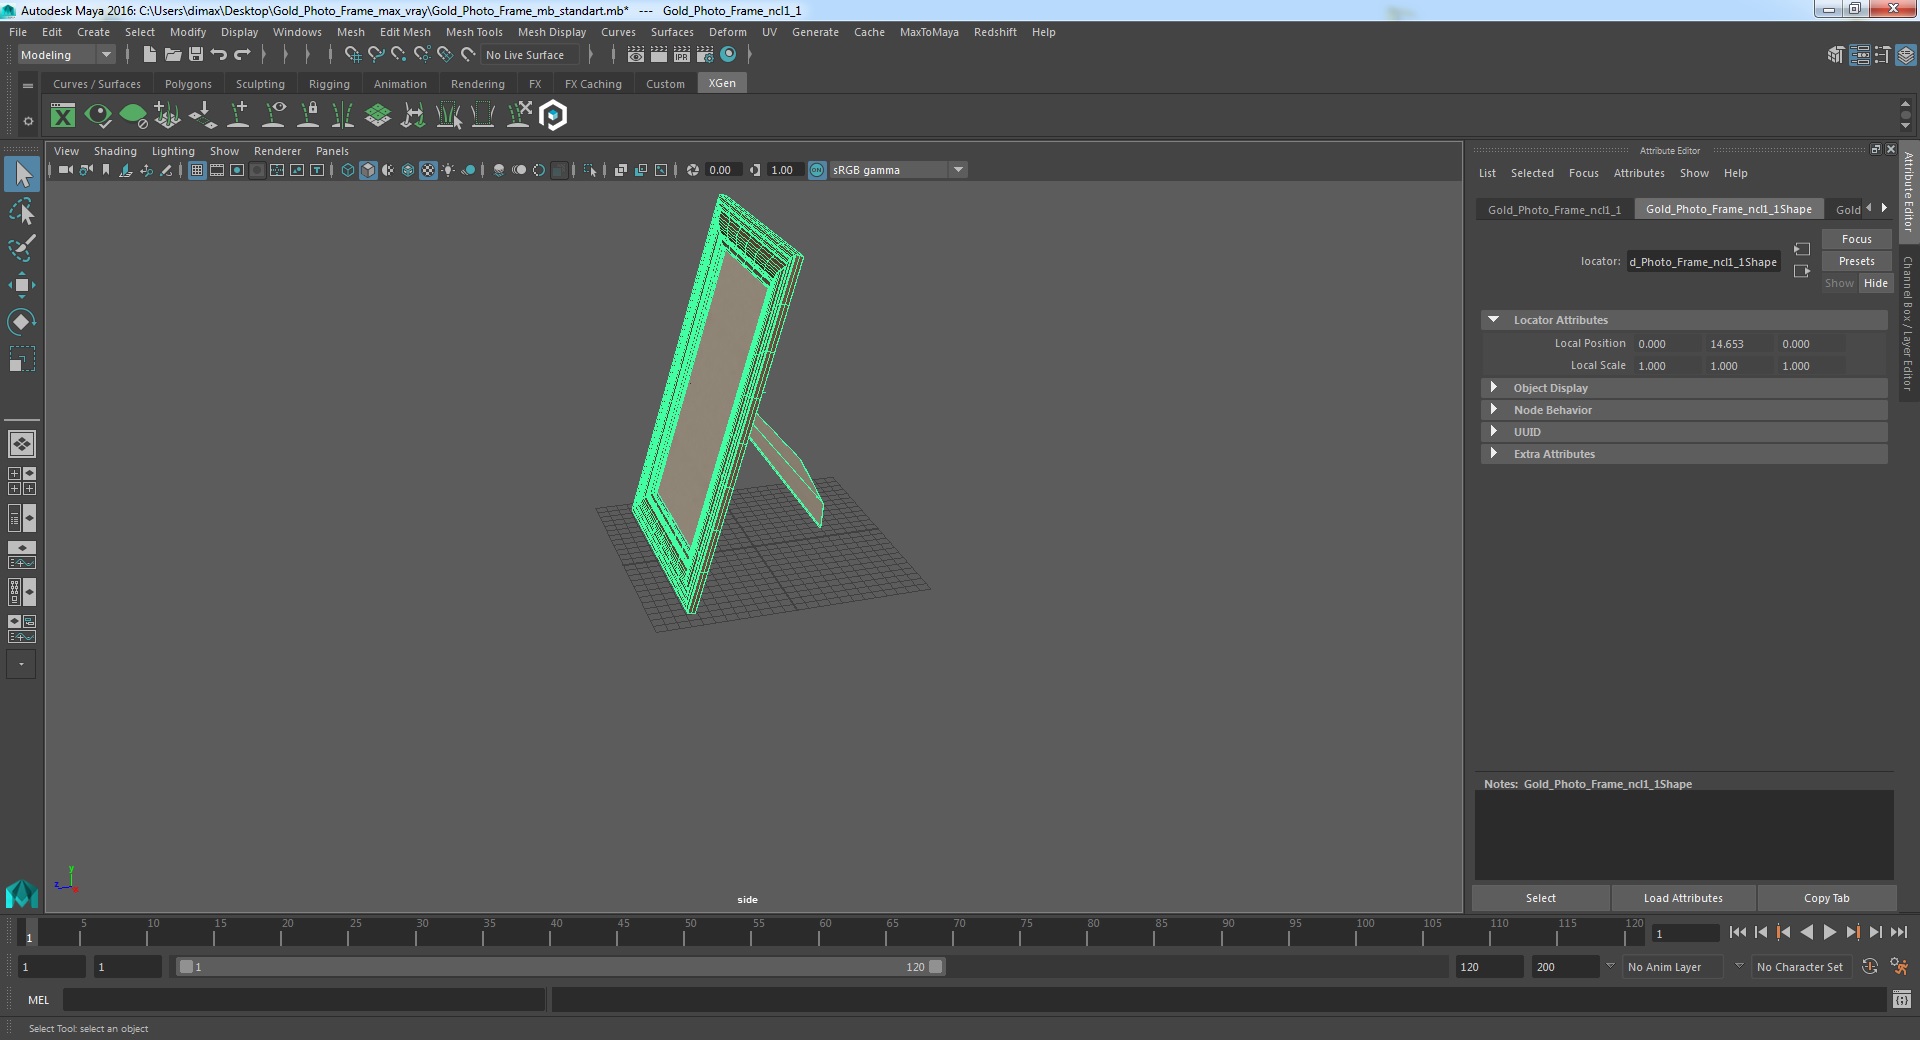
Task: Open the Mesh Tools menu
Action: point(474,32)
